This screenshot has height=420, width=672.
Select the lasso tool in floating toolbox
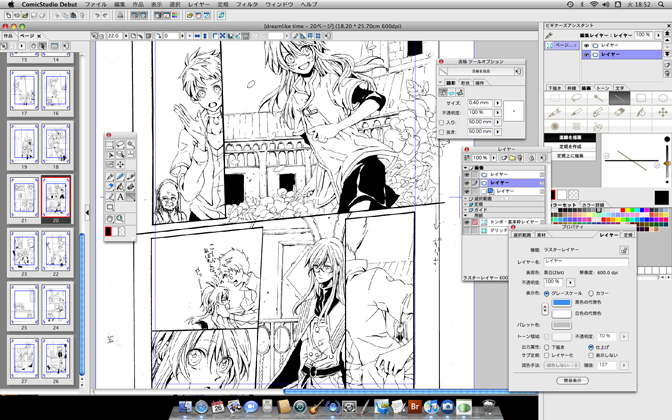pos(120,144)
